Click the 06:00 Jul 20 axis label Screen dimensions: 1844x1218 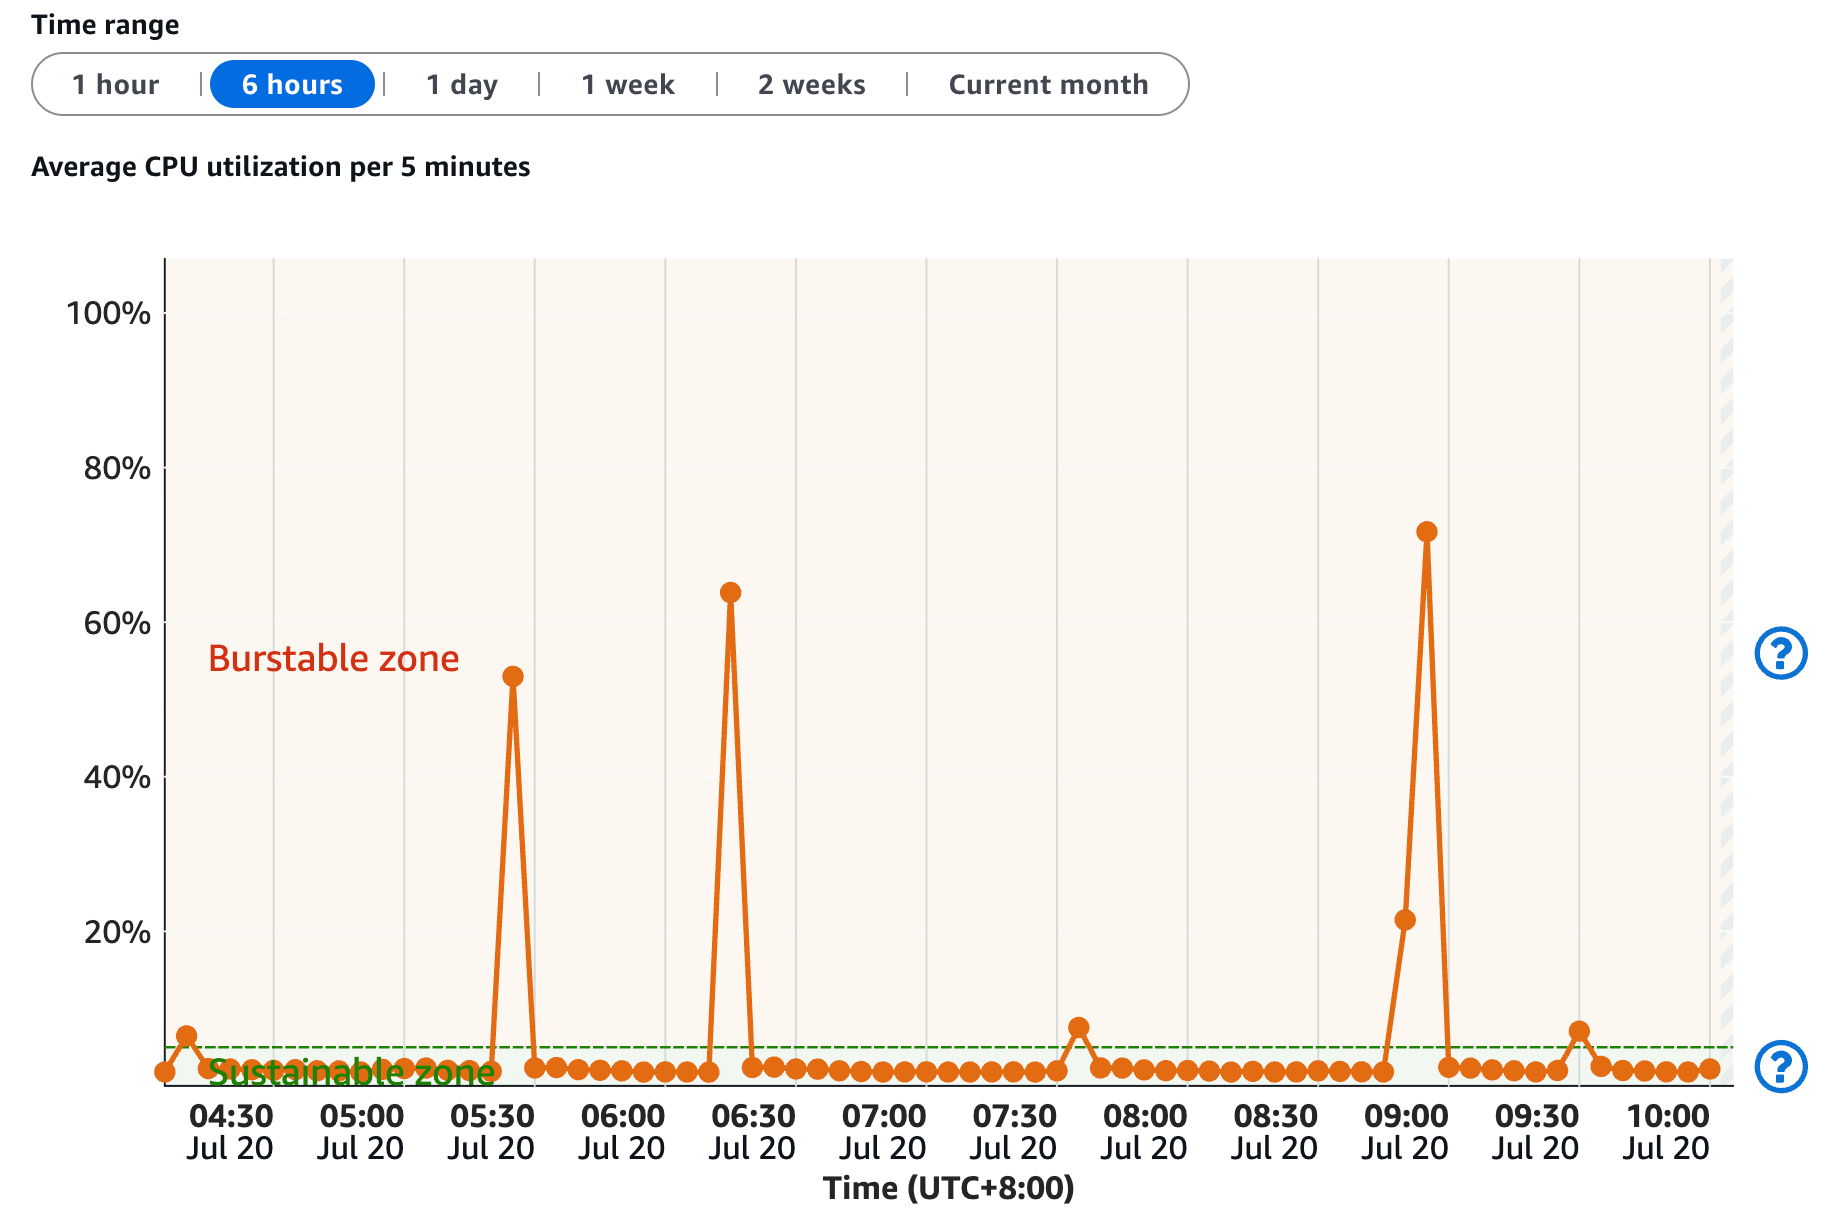click(622, 1132)
